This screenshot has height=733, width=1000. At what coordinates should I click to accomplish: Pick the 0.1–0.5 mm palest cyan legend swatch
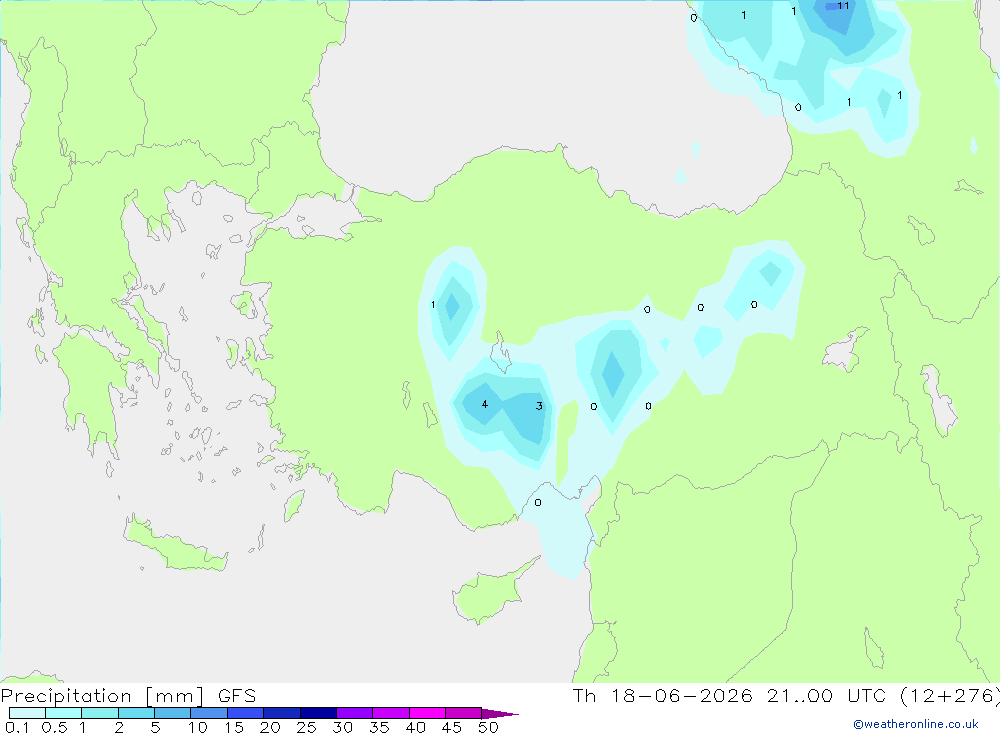pos(27,713)
